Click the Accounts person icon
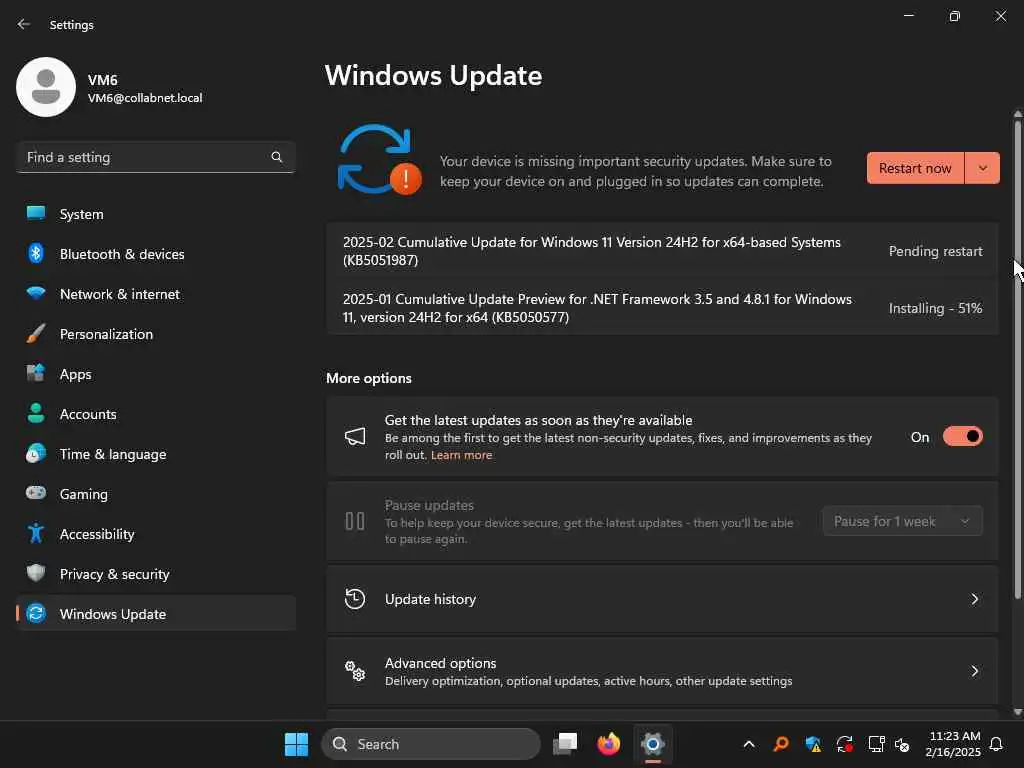 (36, 413)
